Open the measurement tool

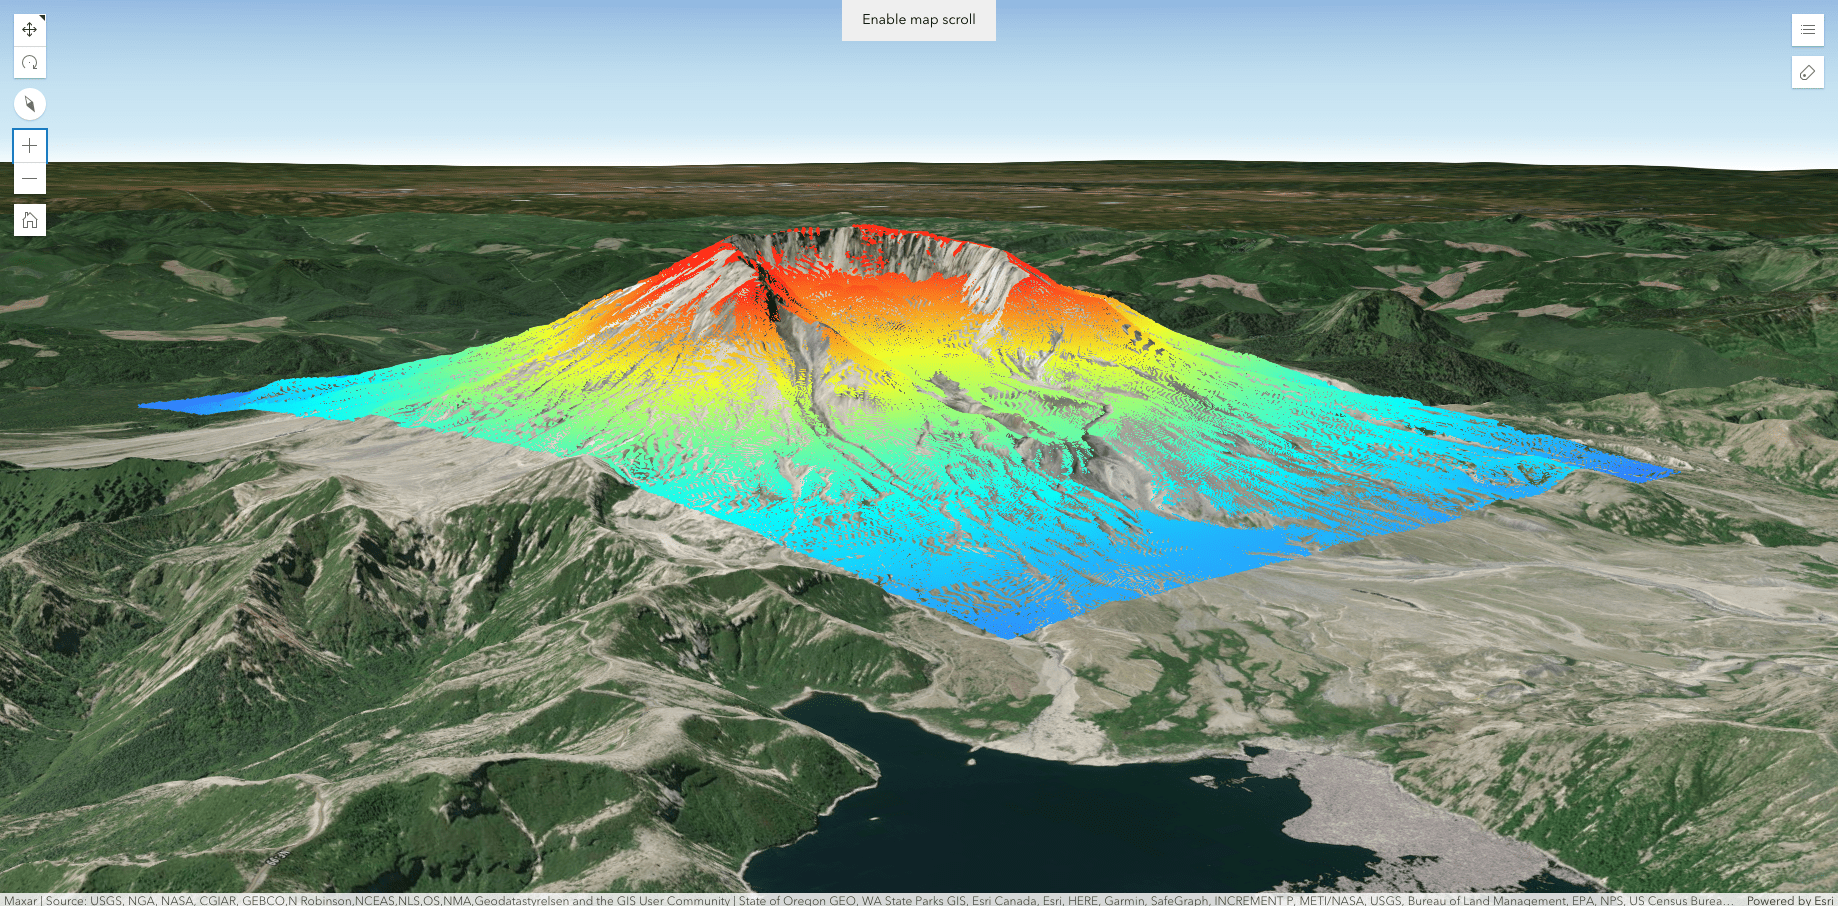(x=1808, y=72)
